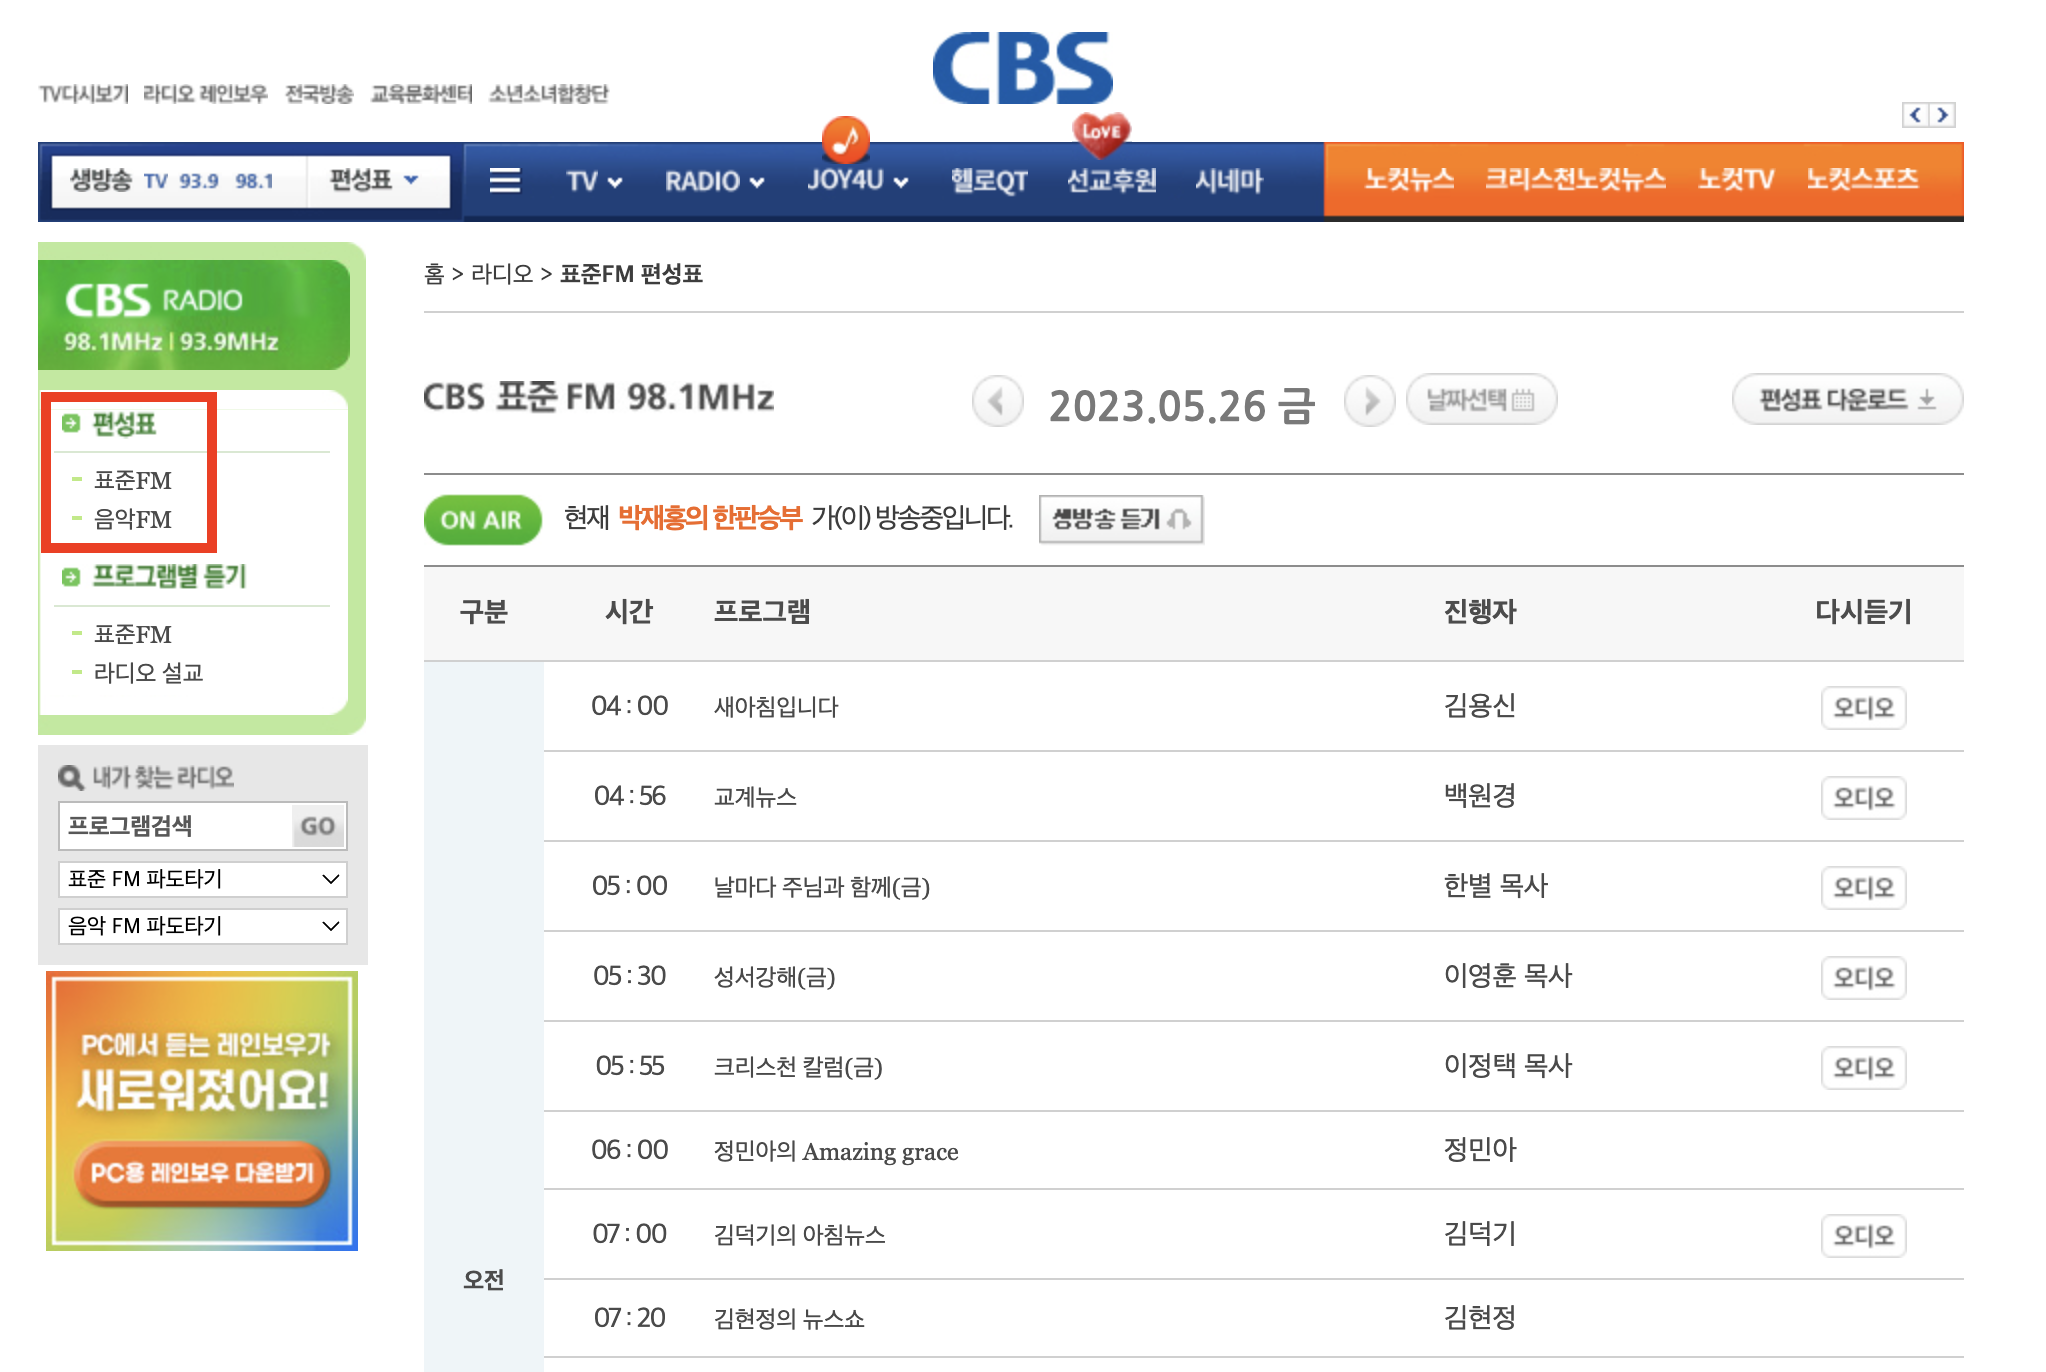Select 표준FM under 프로그램별 듣기

pos(133,635)
